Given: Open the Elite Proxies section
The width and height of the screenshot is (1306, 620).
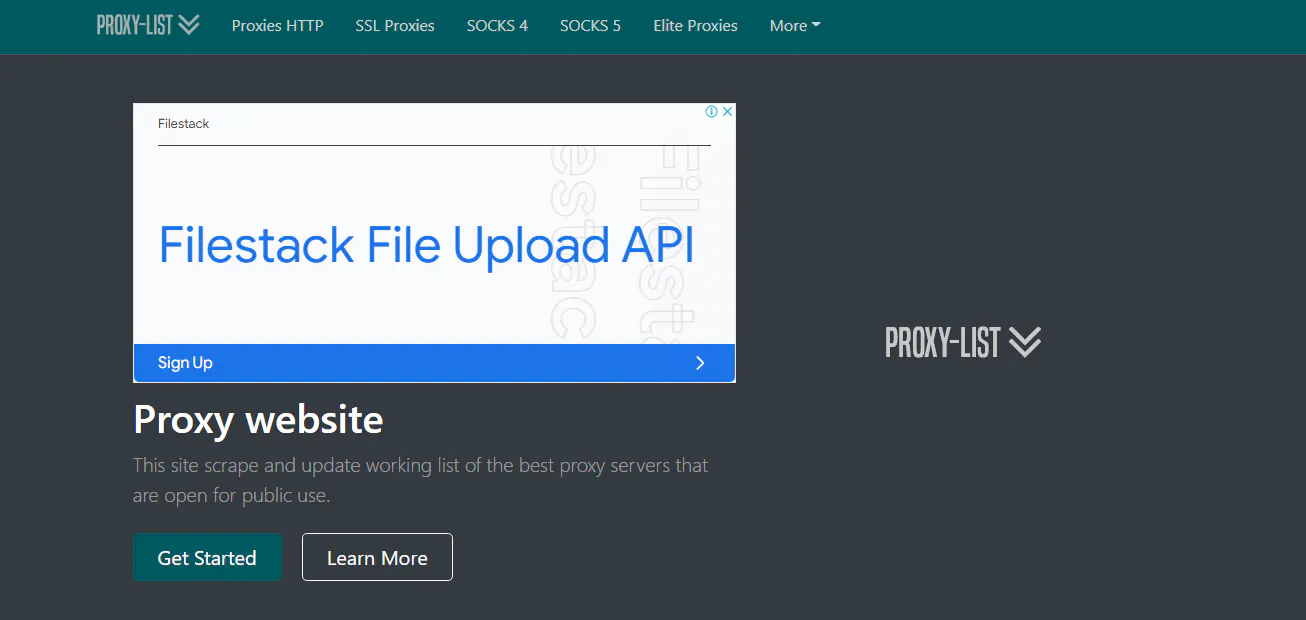Looking at the screenshot, I should [x=695, y=25].
